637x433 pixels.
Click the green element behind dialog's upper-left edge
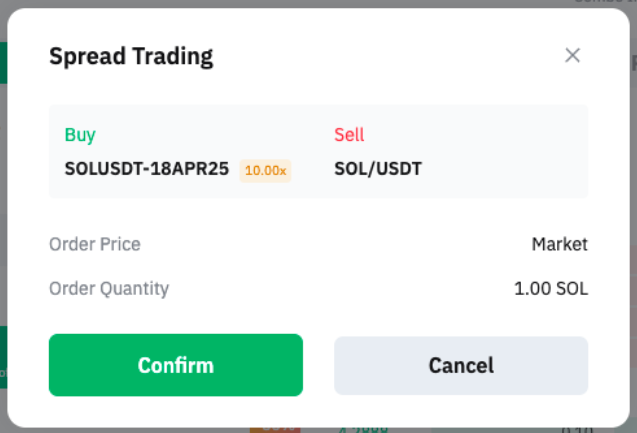[x=3, y=62]
